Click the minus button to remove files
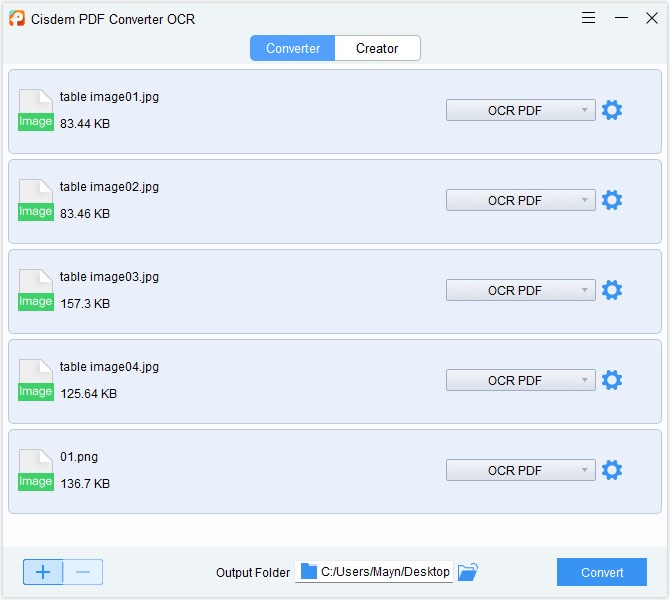Image resolution: width=670 pixels, height=600 pixels. (83, 572)
